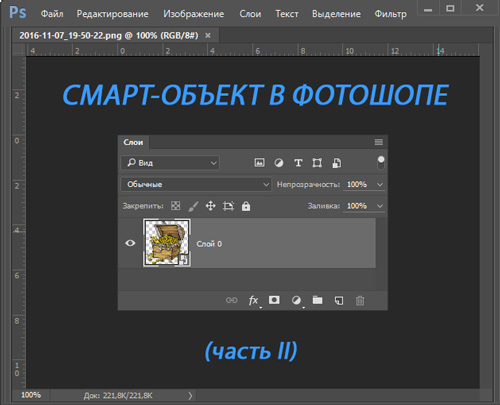Create a new layer
The image size is (500, 405).
click(339, 300)
